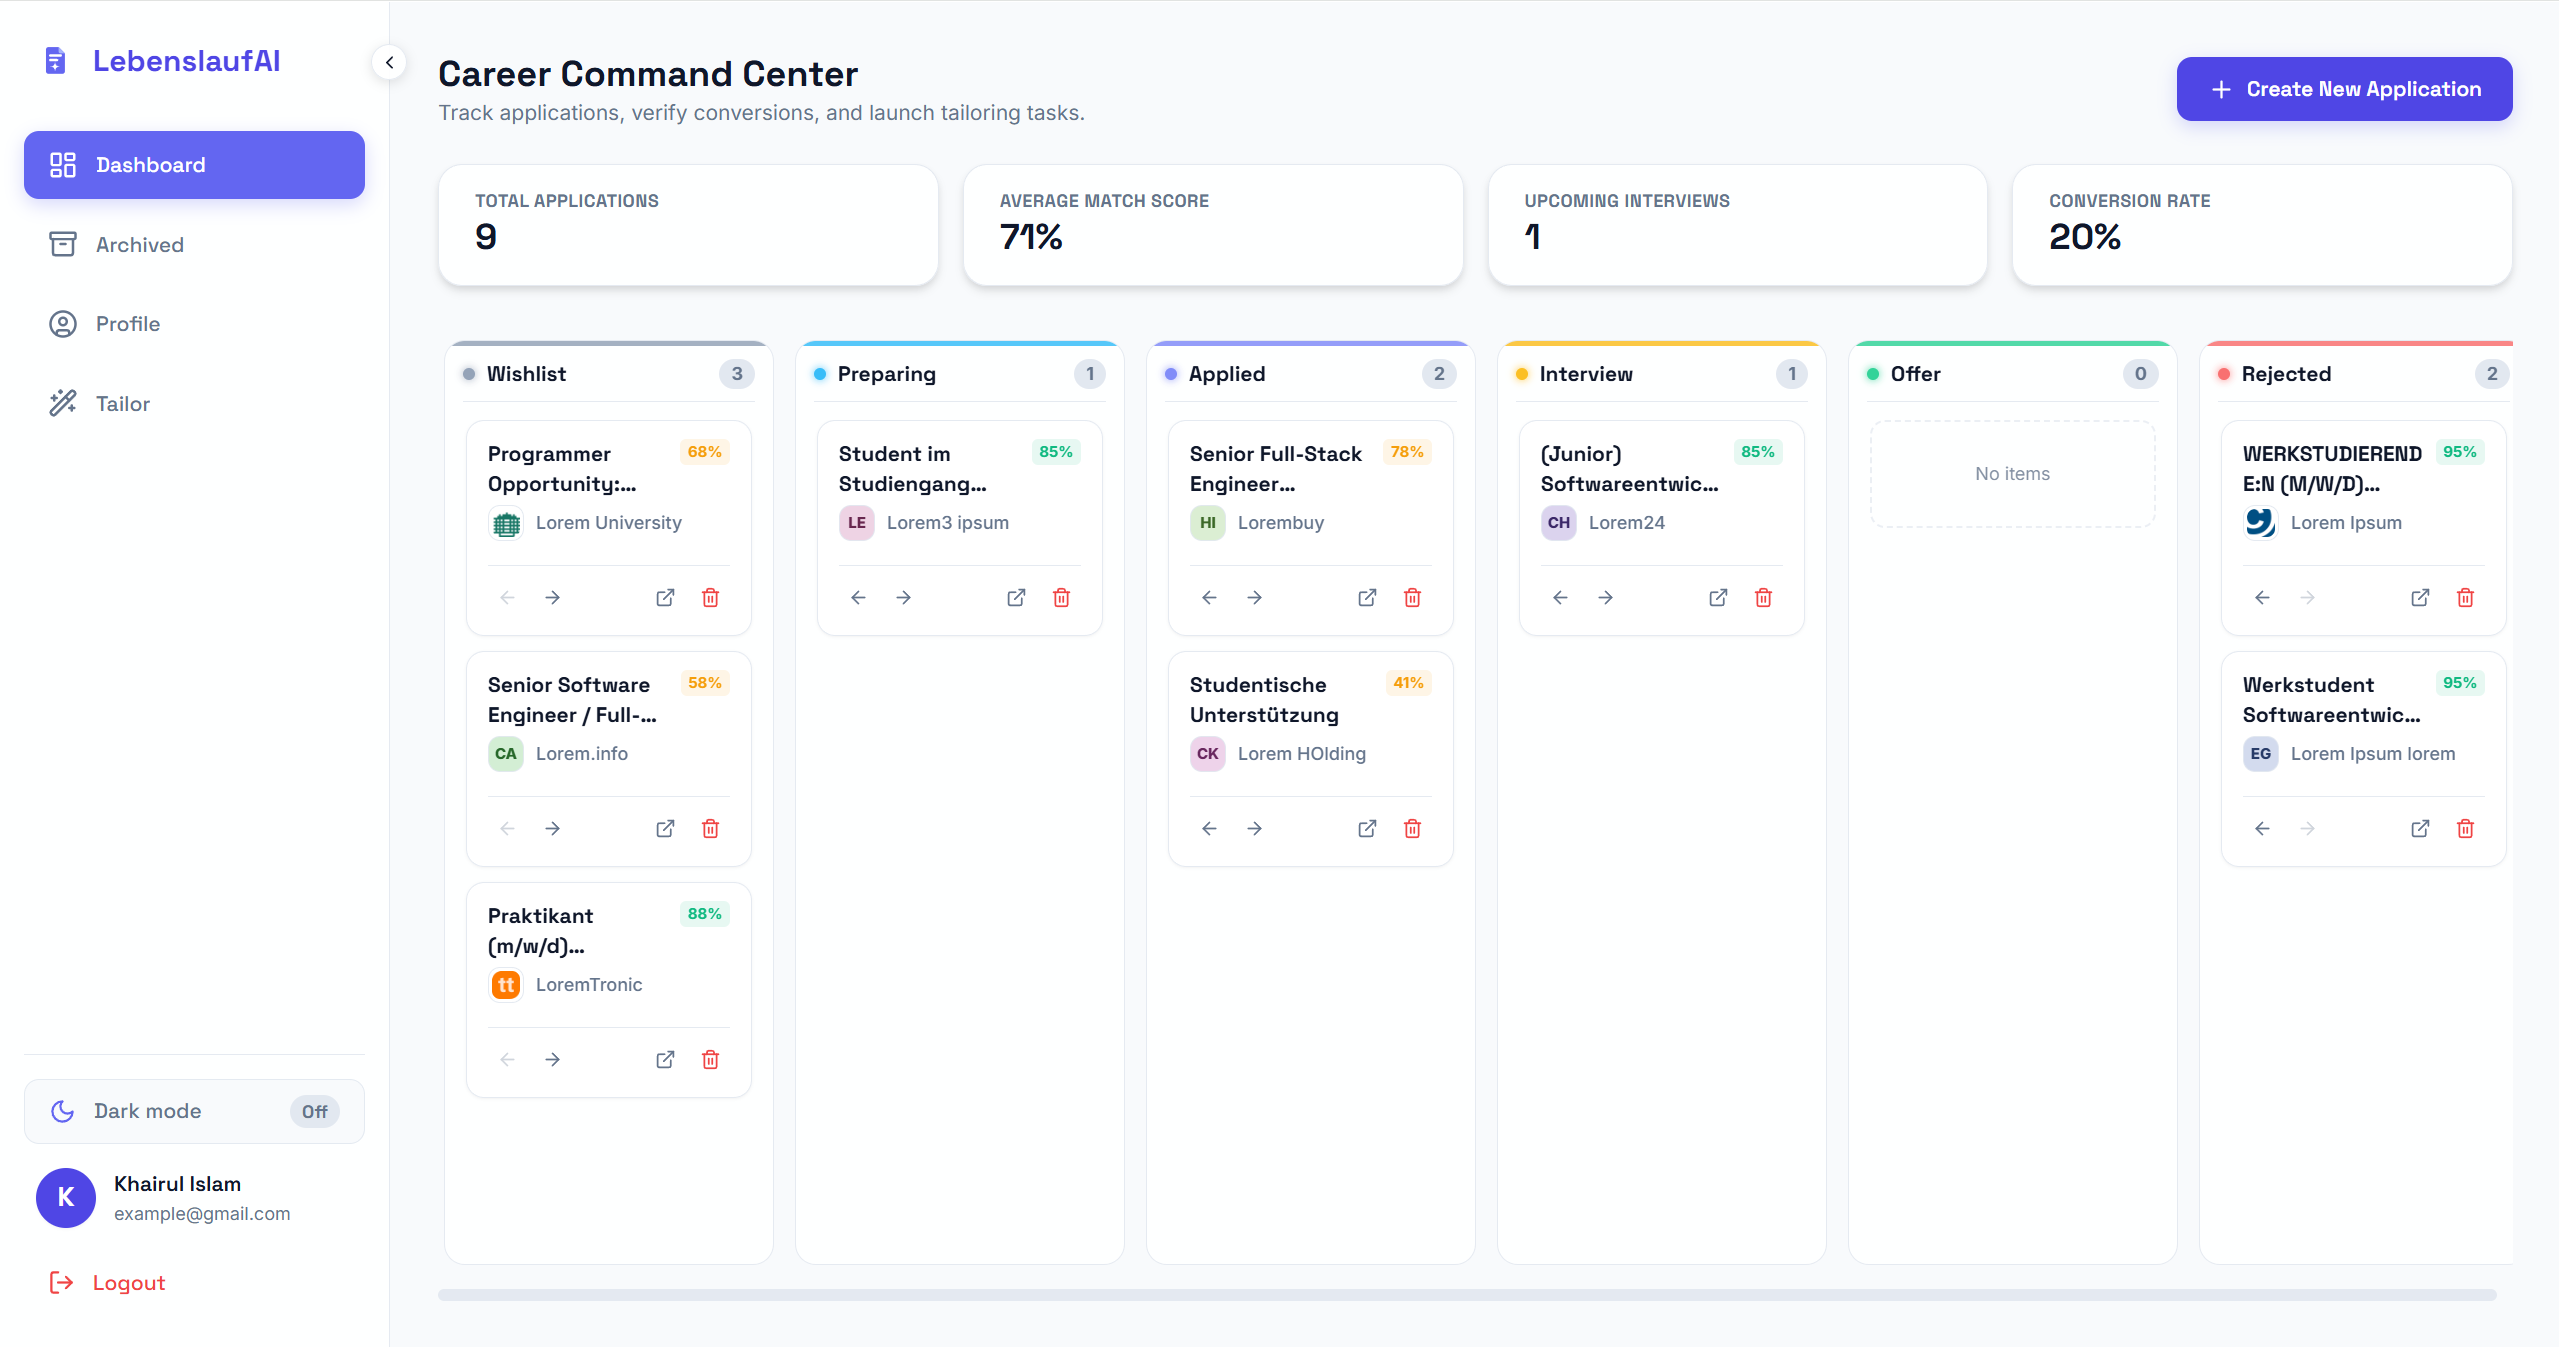The image size is (2559, 1347).
Task: Move Junior Softwareentwickler card forward
Action: click(1605, 598)
